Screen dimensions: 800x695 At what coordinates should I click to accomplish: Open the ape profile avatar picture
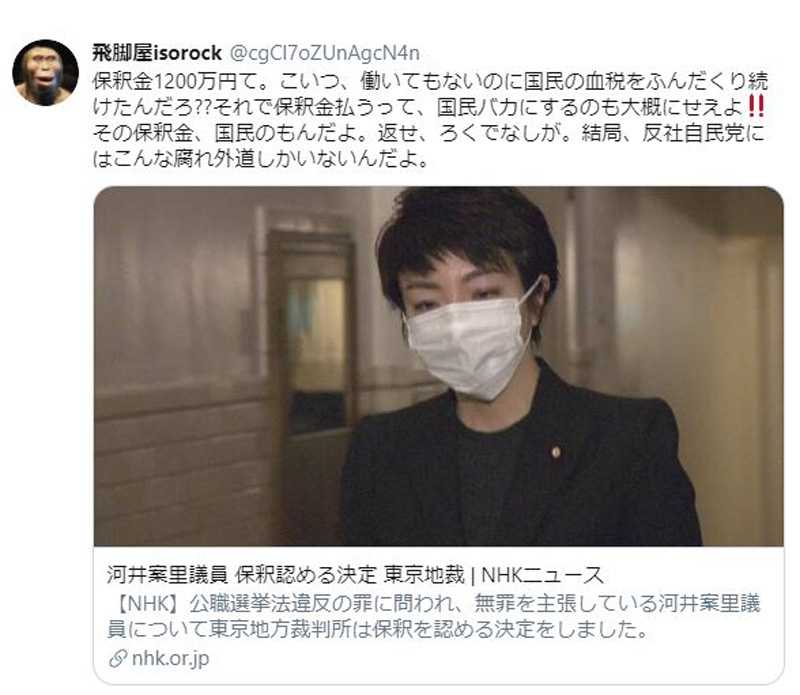[45, 72]
